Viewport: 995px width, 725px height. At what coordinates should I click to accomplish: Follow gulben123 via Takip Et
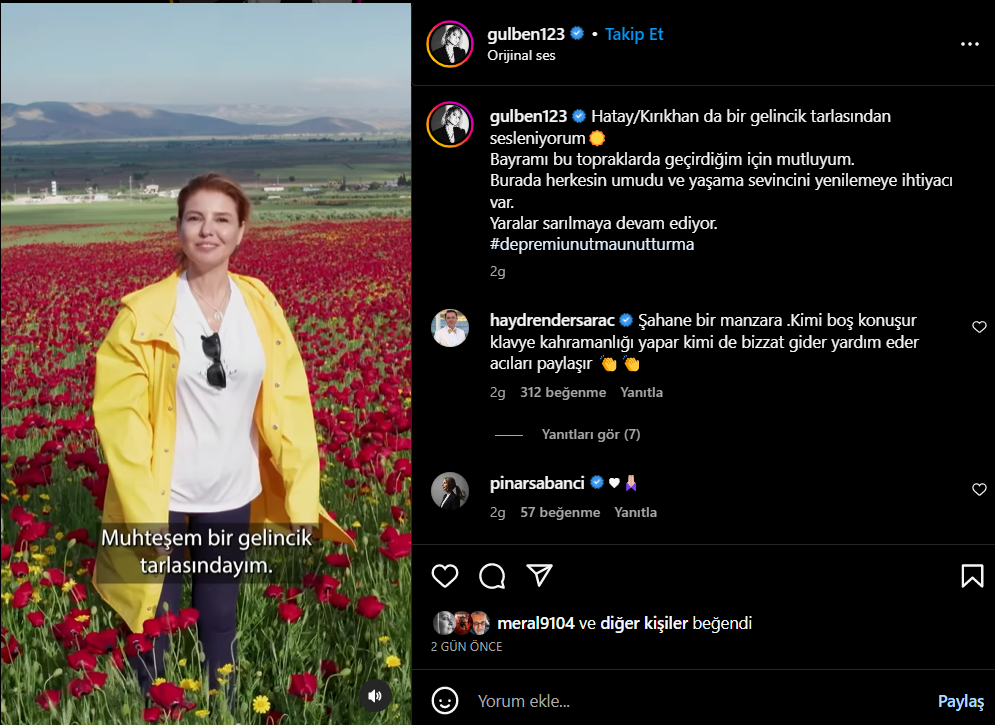click(634, 34)
